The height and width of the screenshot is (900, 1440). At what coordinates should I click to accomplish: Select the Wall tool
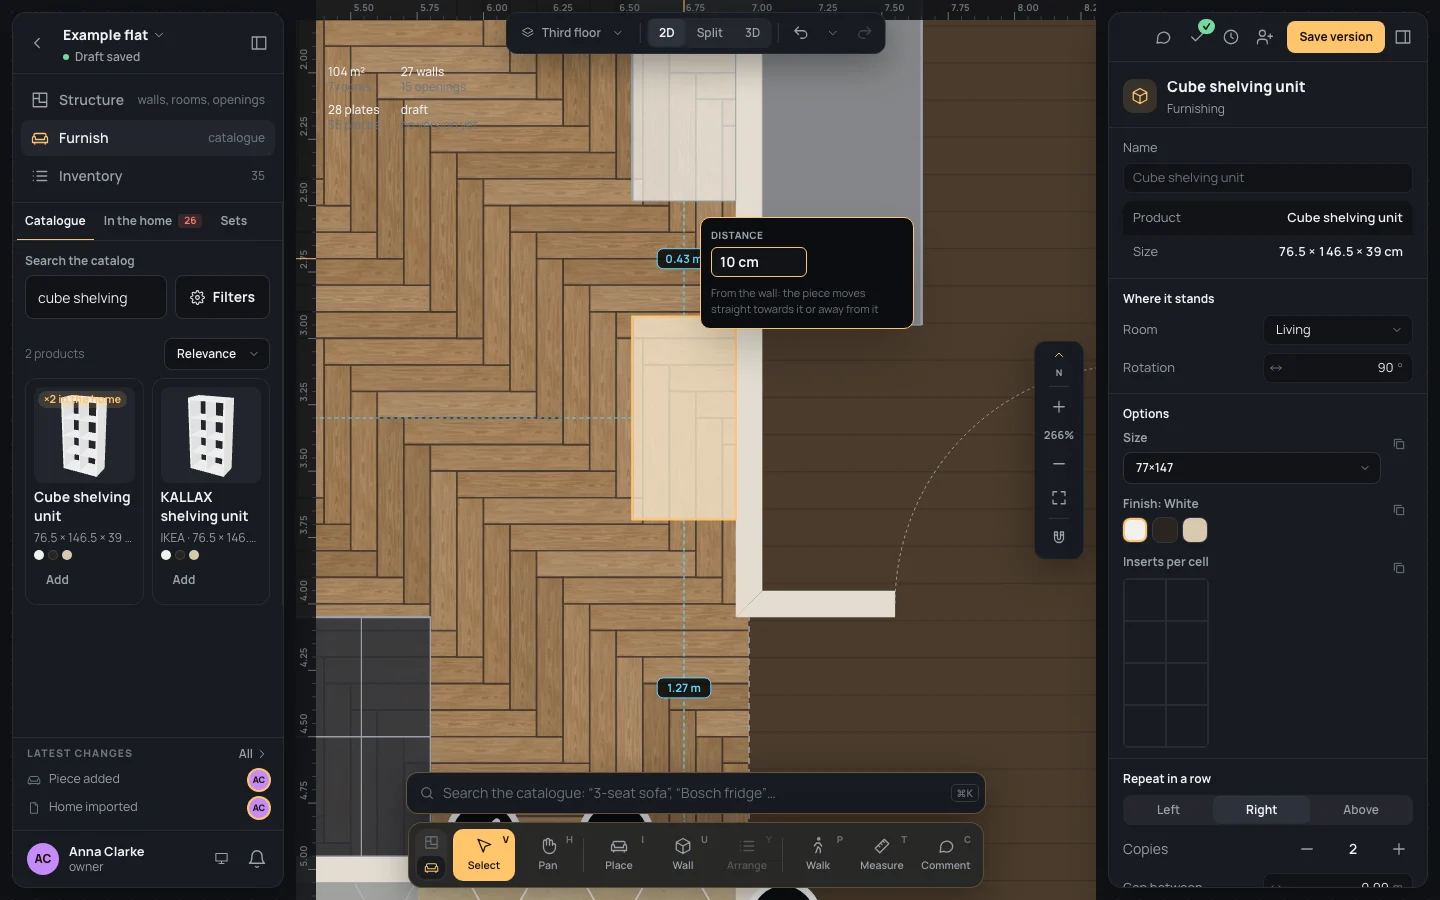(x=683, y=853)
